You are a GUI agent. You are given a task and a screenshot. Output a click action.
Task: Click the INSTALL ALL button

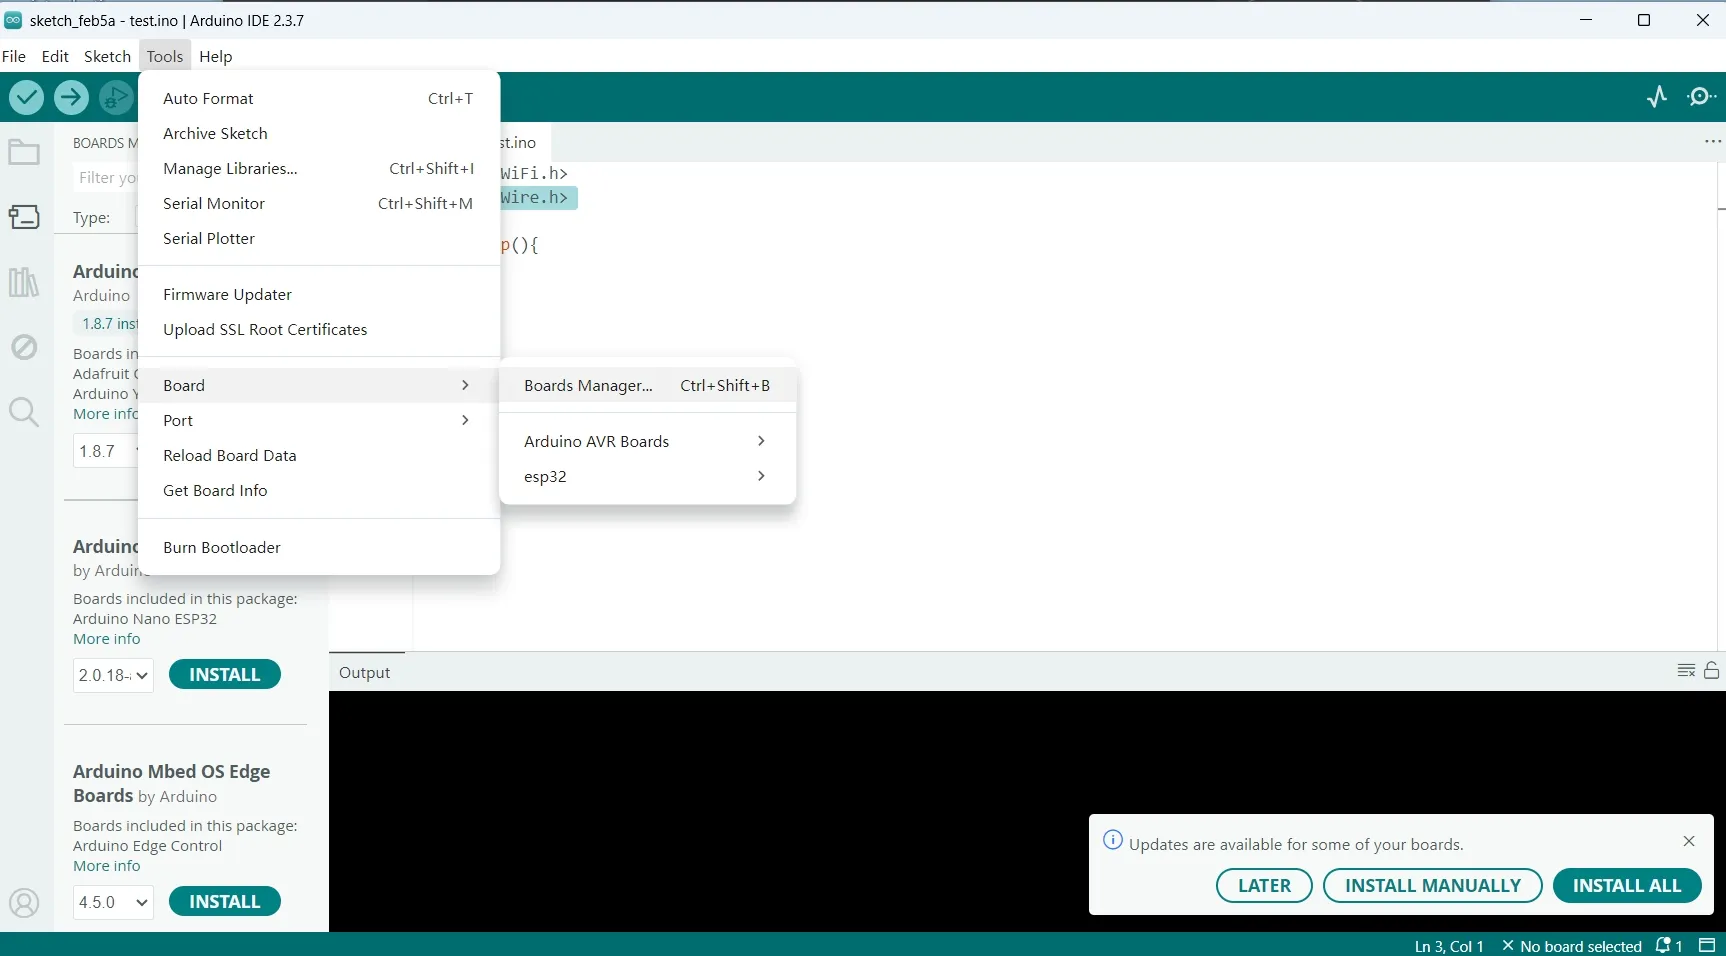click(1626, 885)
